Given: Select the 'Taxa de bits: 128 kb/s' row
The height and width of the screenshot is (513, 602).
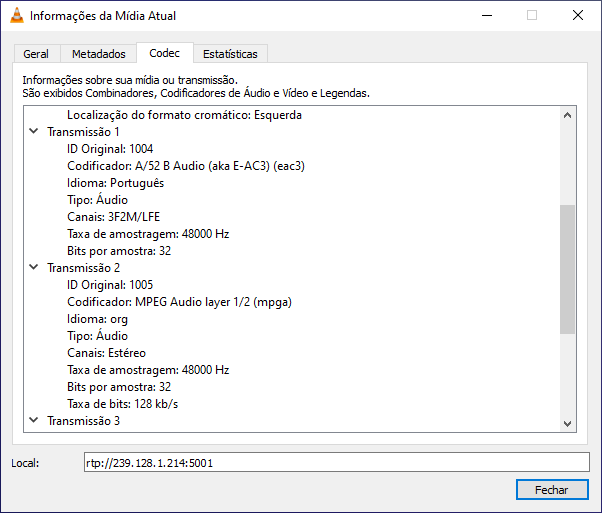Looking at the screenshot, I should pos(122,404).
